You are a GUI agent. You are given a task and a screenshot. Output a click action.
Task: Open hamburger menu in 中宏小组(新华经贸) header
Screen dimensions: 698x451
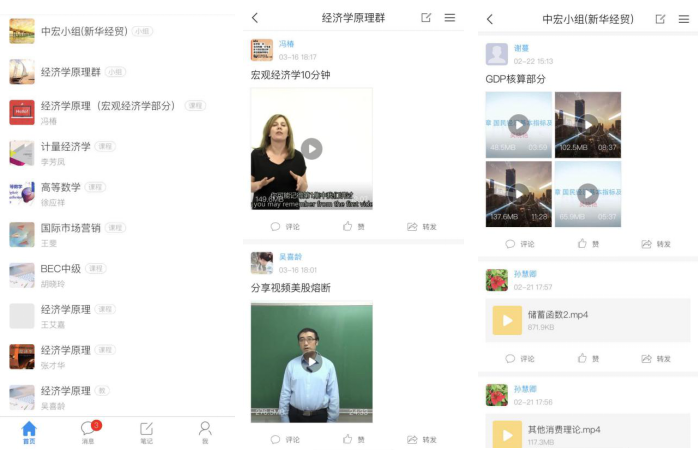(683, 19)
